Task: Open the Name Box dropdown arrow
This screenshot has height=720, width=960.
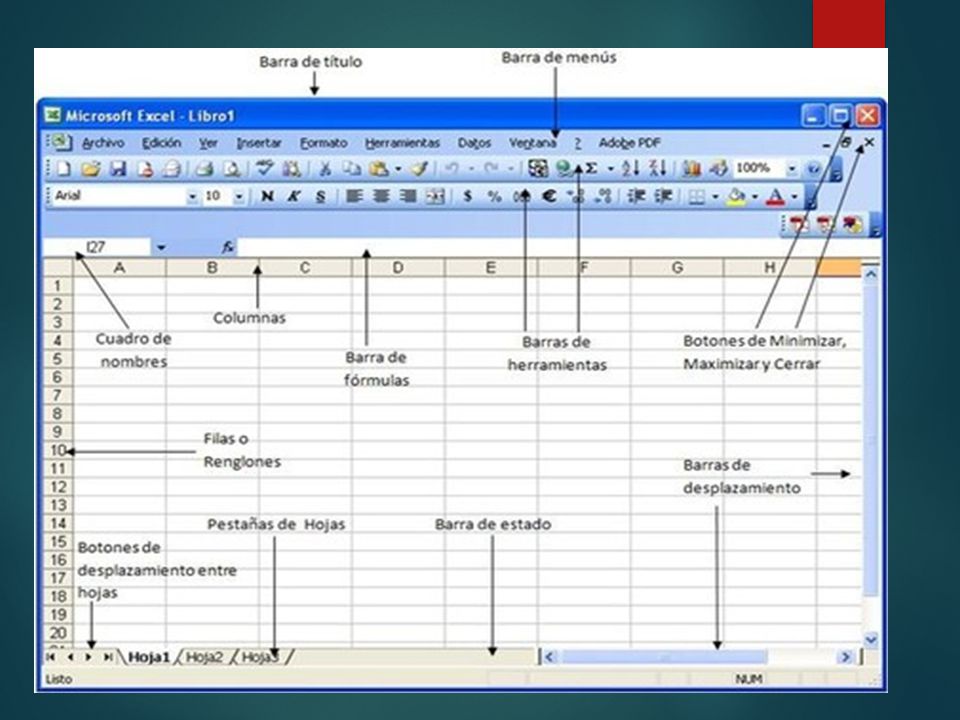Action: pyautogui.click(x=160, y=247)
